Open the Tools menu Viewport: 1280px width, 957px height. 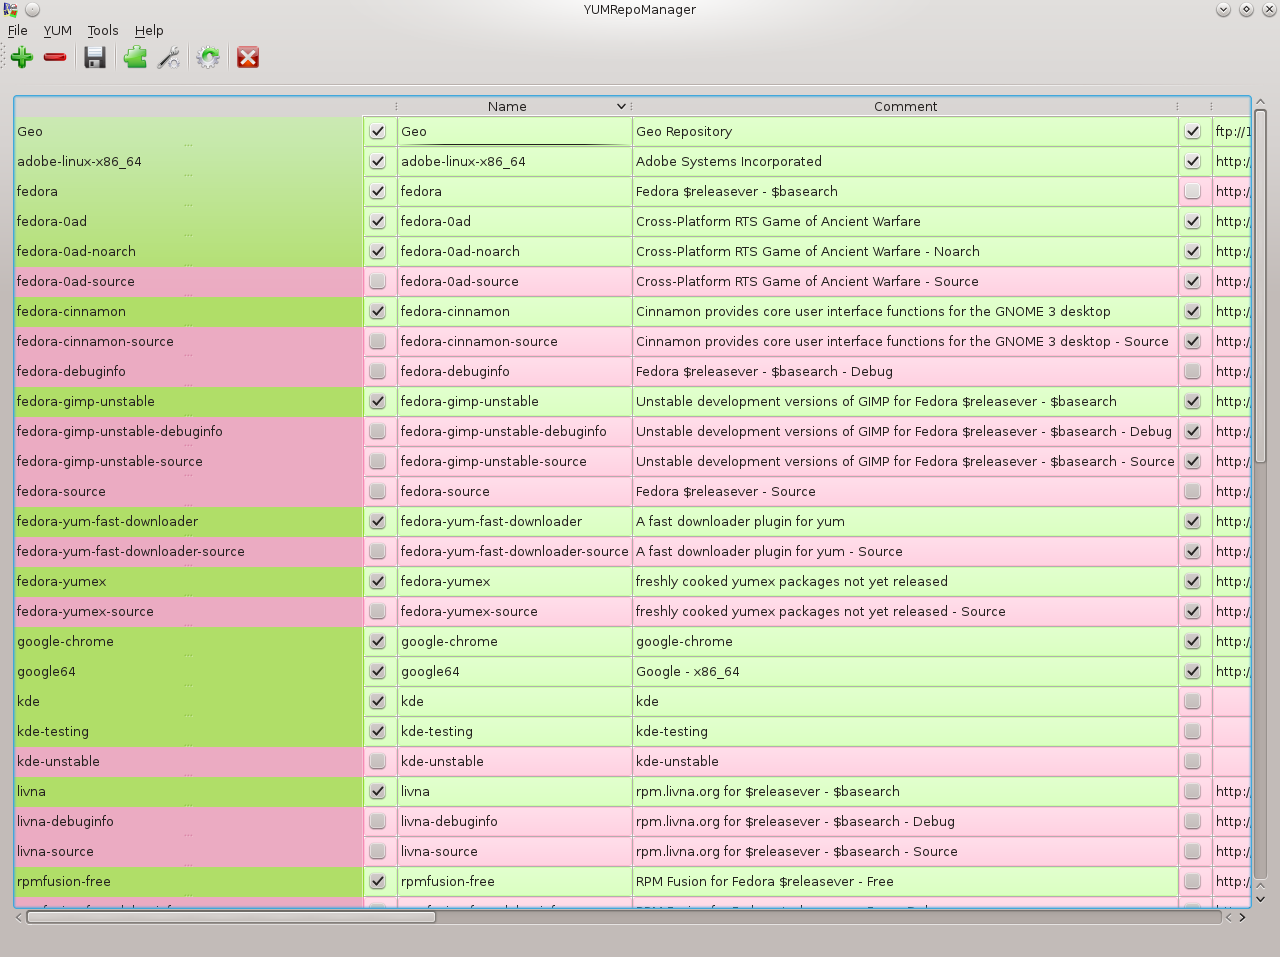(x=103, y=31)
